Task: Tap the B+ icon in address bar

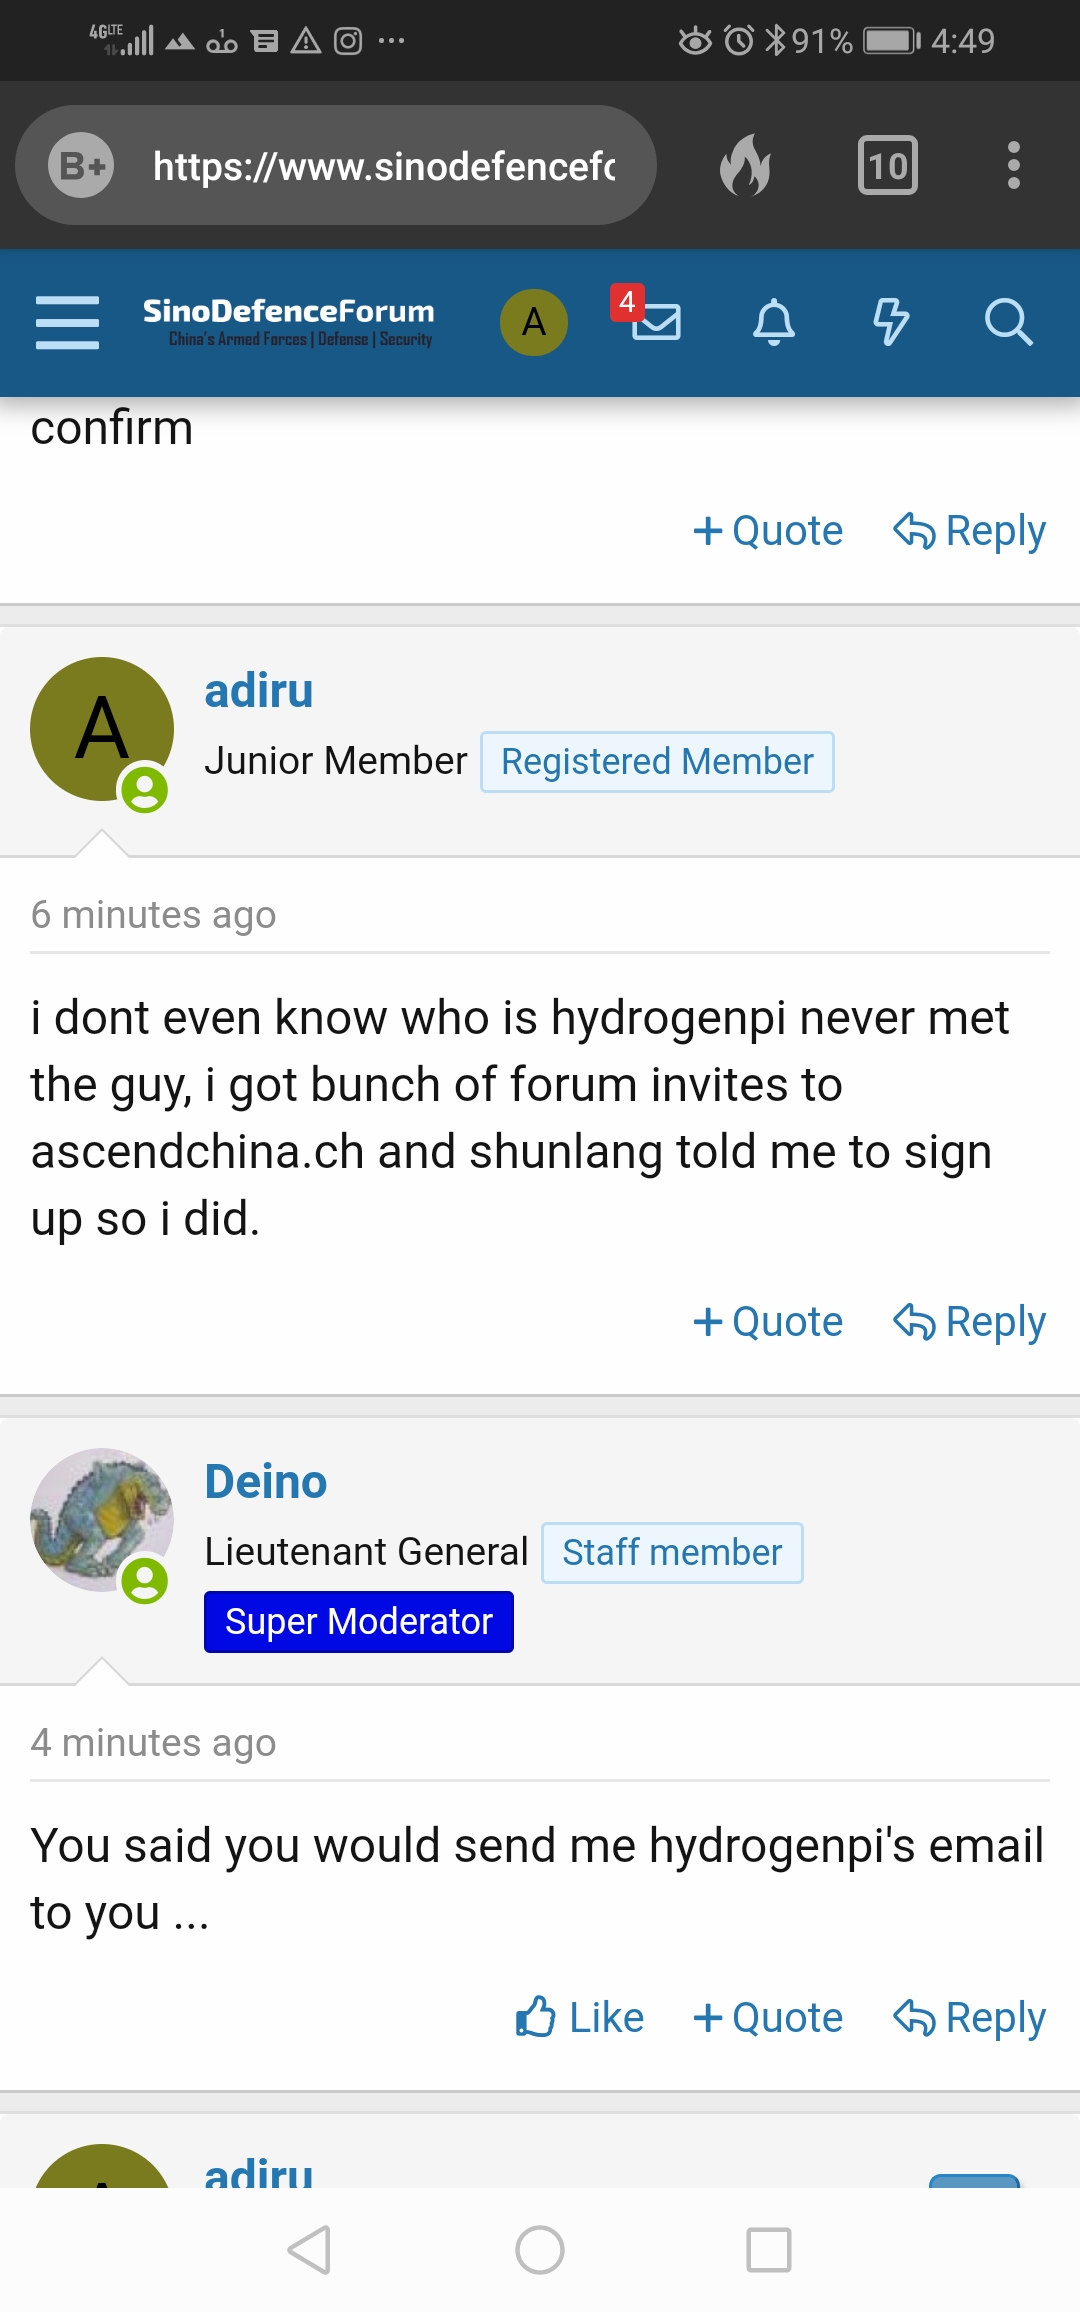Action: [x=81, y=165]
